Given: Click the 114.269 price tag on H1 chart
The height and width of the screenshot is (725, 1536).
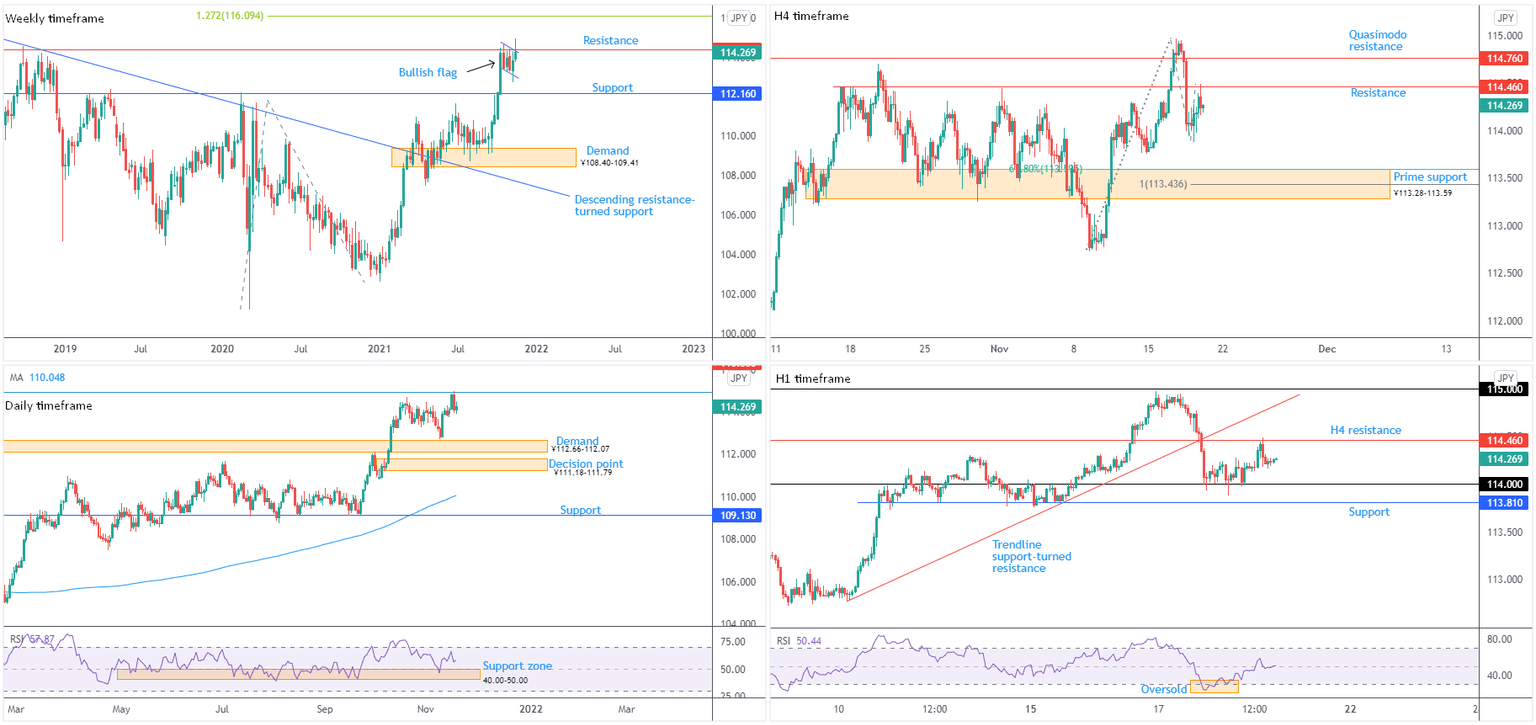Looking at the screenshot, I should point(1505,459).
